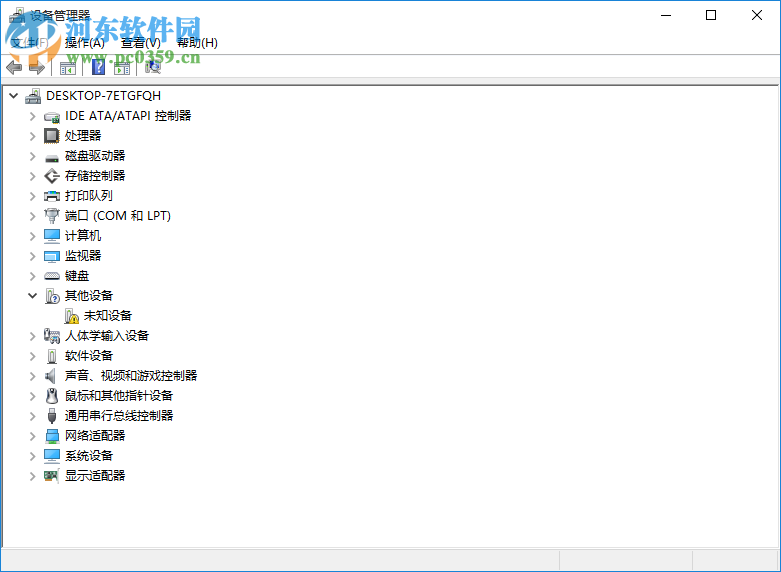Open the 操作(A) menu
Image resolution: width=781 pixels, height=572 pixels.
point(85,43)
